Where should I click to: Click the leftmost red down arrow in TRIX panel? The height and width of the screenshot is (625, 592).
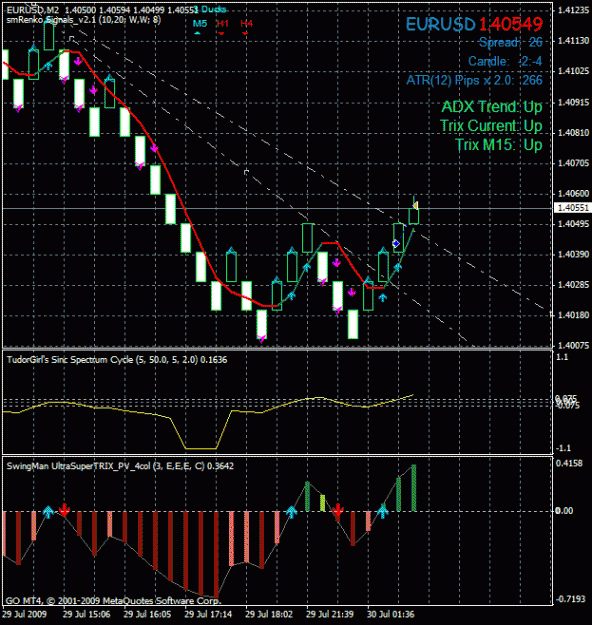[x=64, y=509]
